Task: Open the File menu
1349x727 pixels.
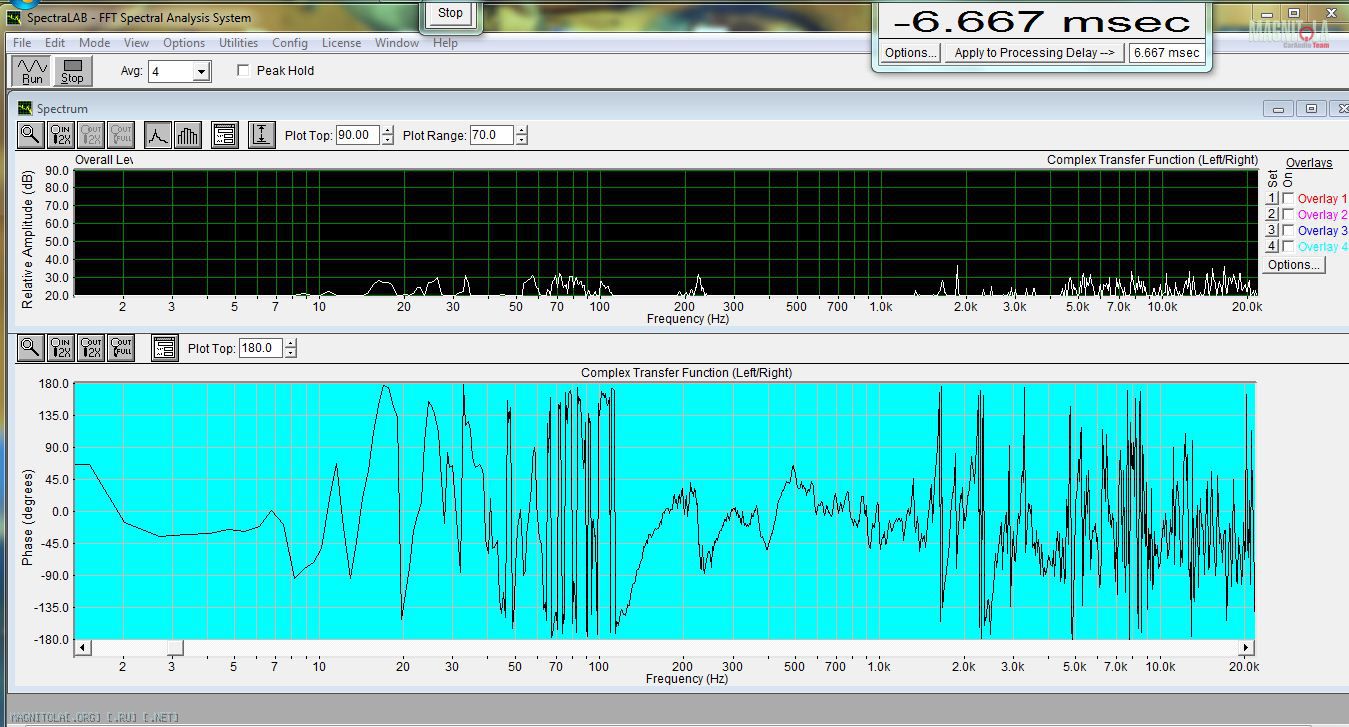Action: tap(22, 43)
